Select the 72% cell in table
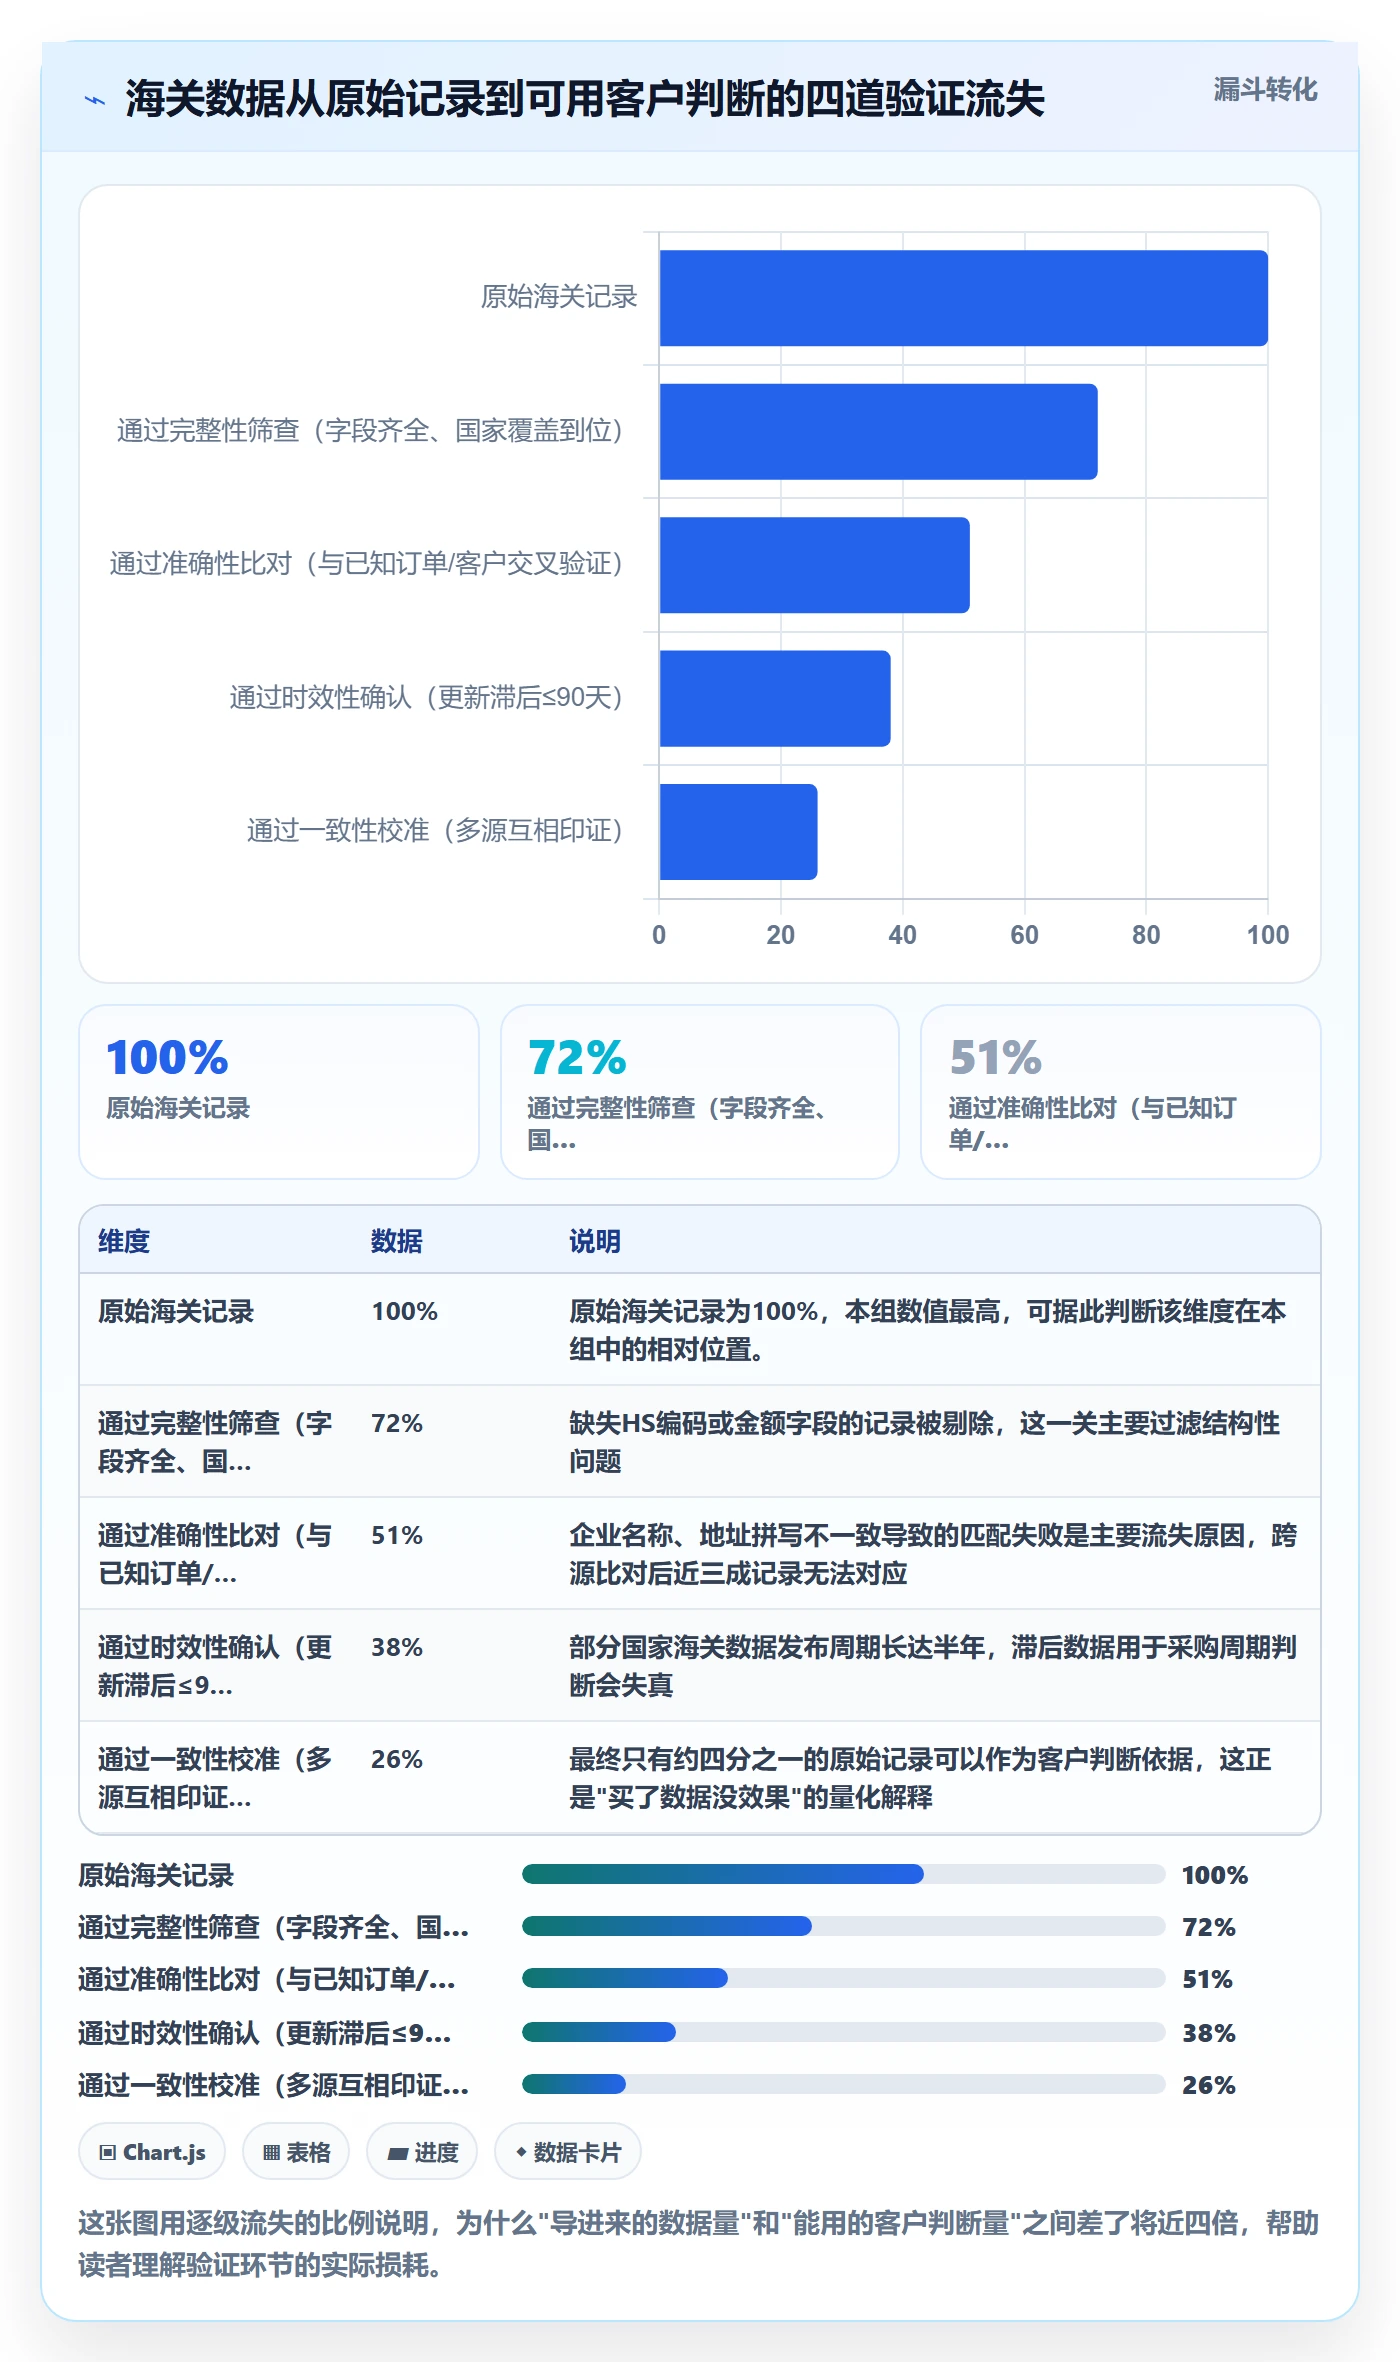Viewport: 1400px width, 2362px height. pyautogui.click(x=397, y=1423)
